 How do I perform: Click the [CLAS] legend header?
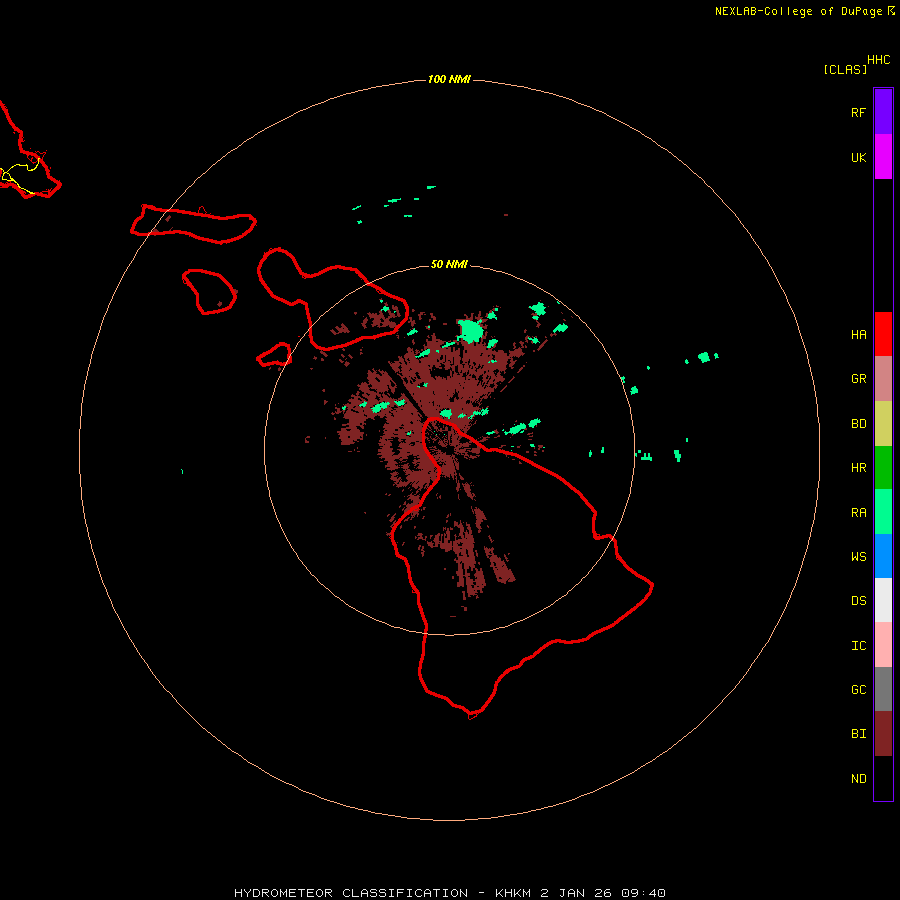click(845, 69)
